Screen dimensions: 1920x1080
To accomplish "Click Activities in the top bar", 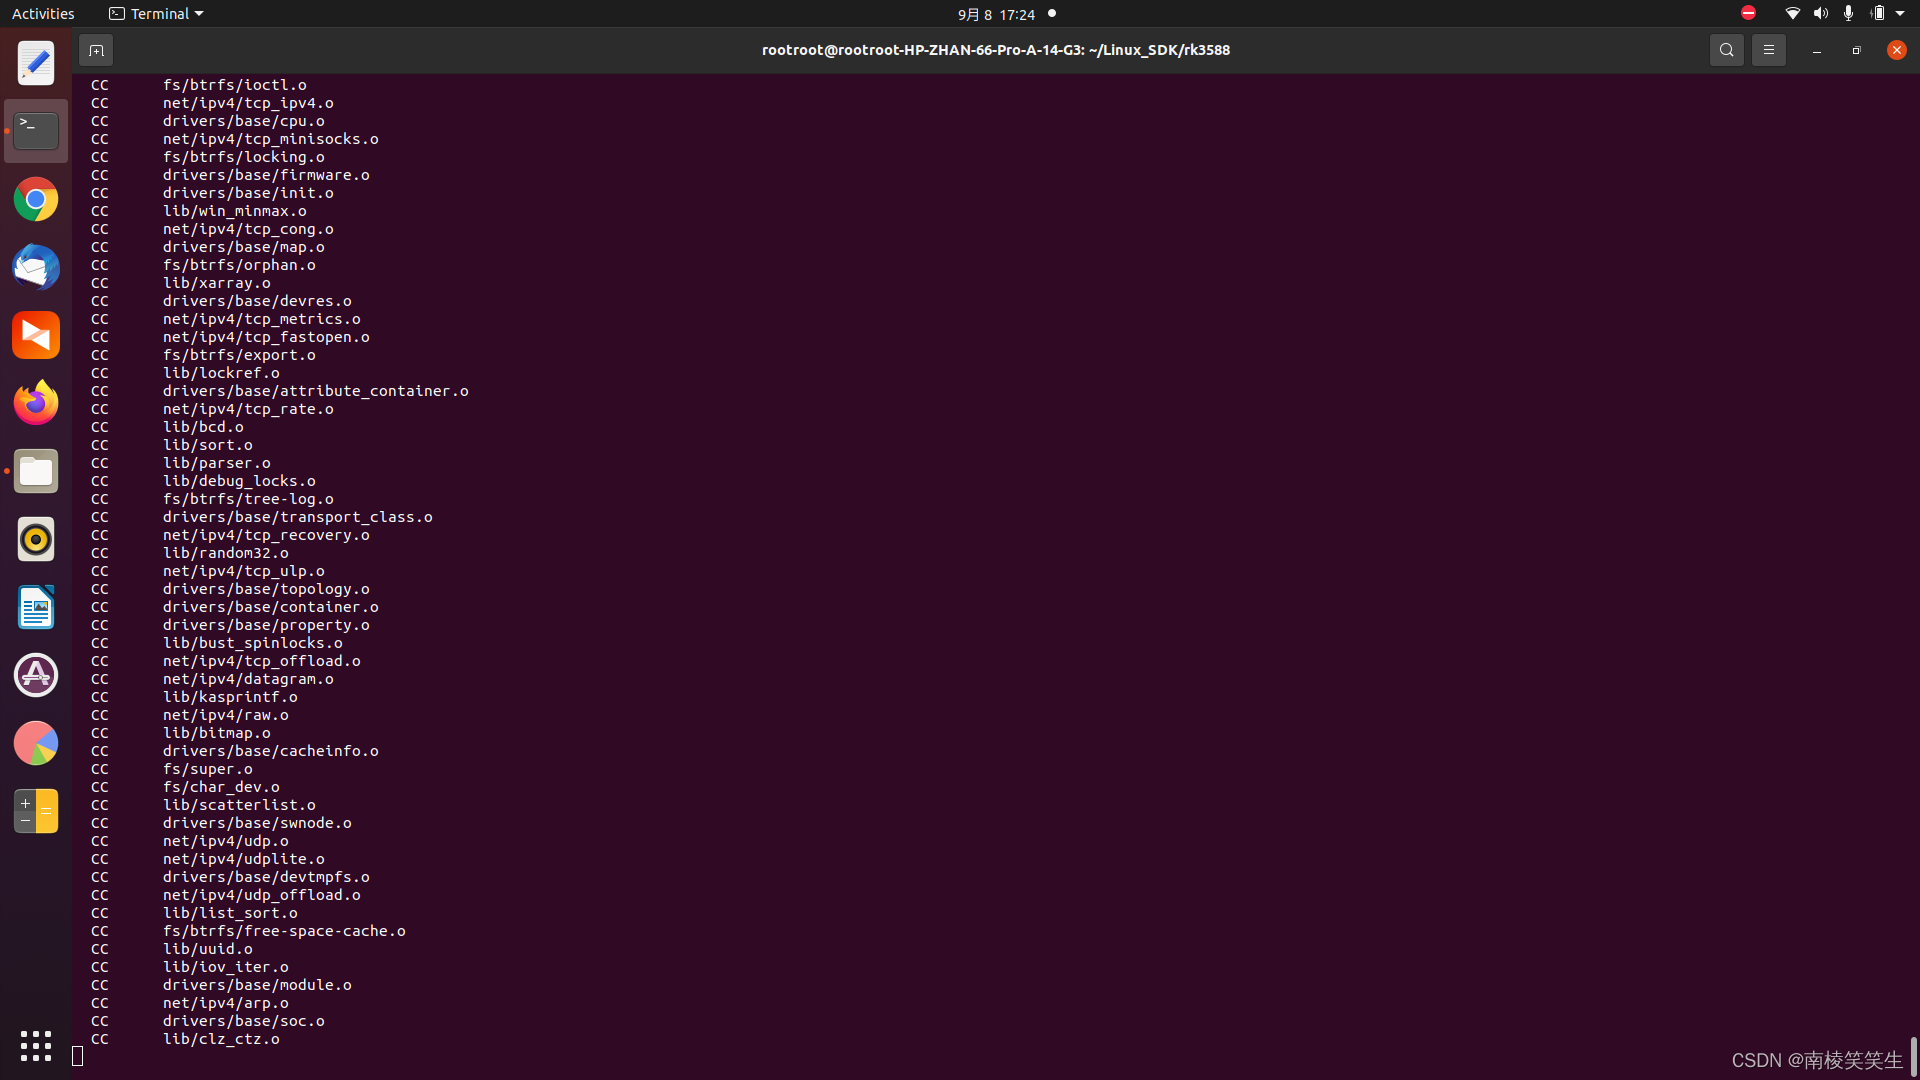I will coord(43,13).
